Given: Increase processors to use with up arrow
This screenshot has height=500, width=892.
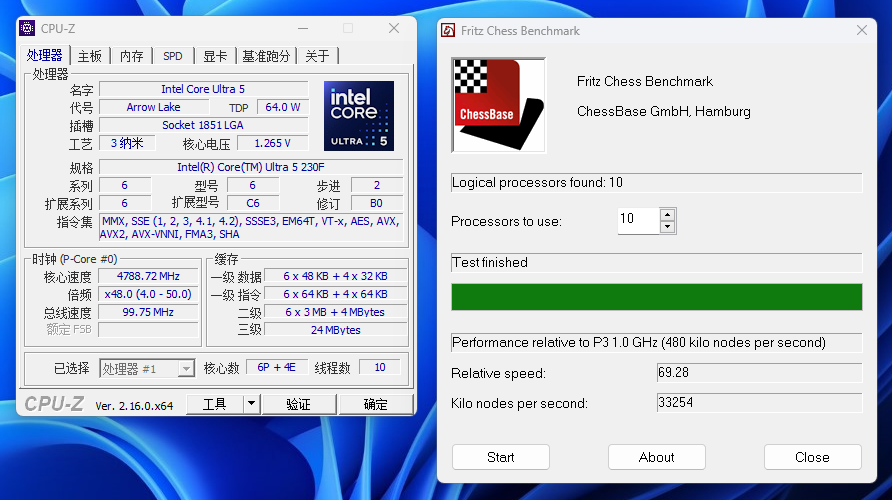Looking at the screenshot, I should tap(668, 214).
